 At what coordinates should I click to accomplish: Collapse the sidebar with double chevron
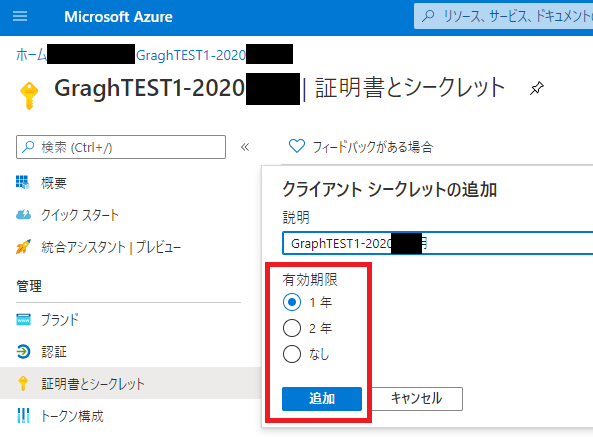pos(245,147)
